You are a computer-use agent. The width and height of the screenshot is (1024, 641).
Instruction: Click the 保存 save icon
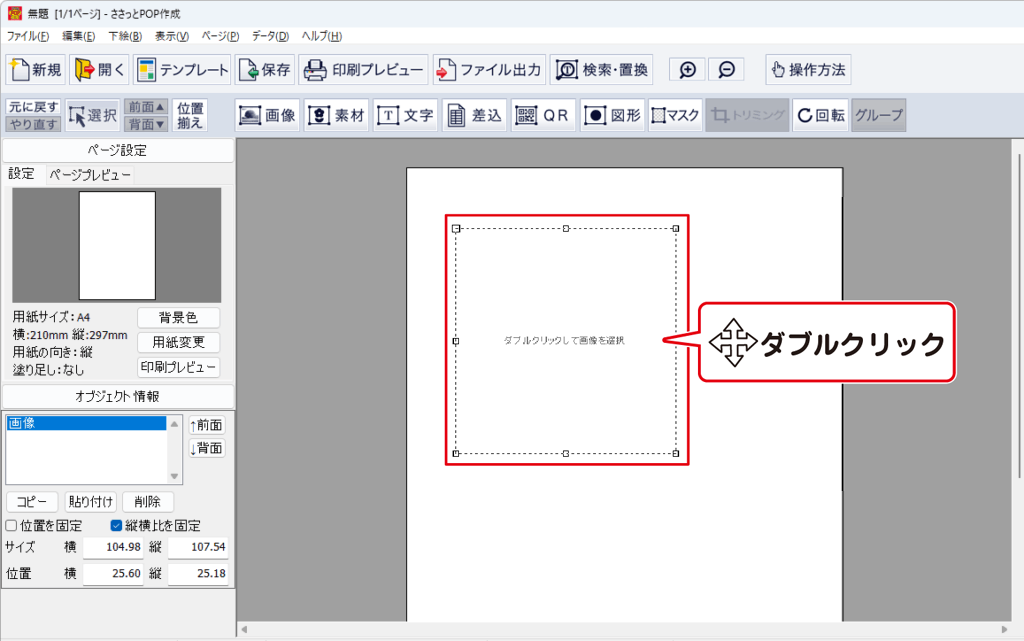tap(265, 70)
